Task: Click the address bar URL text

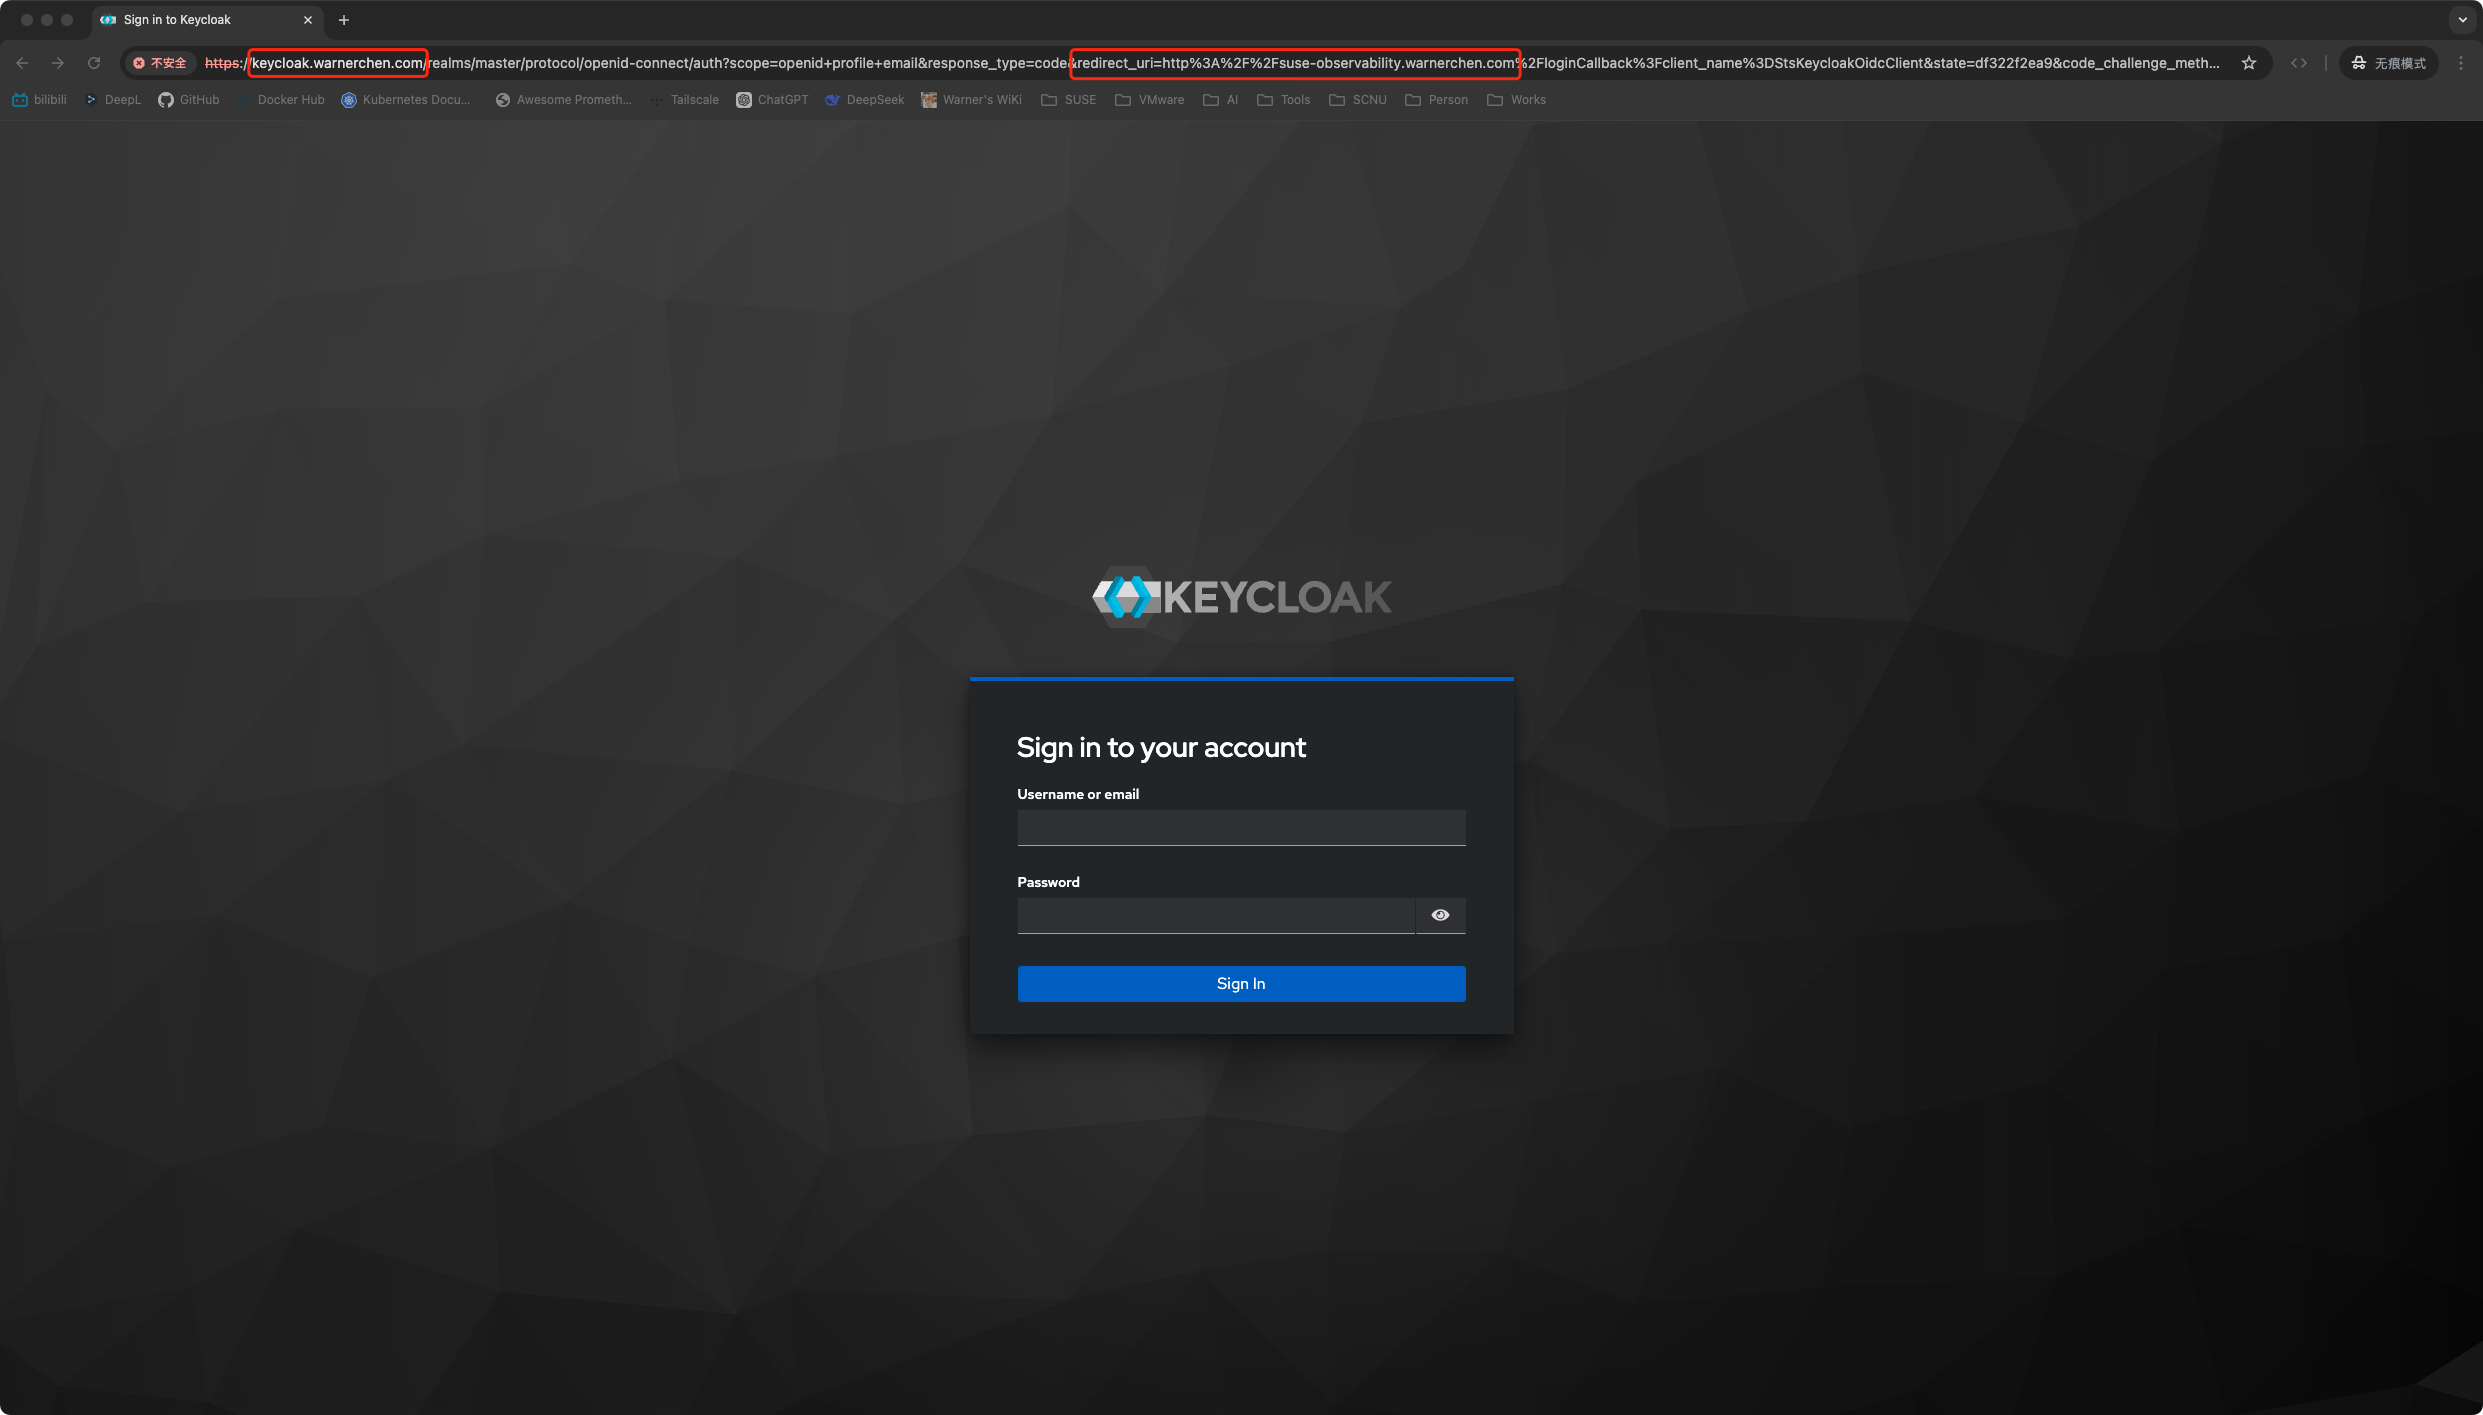Action: tap(1212, 63)
